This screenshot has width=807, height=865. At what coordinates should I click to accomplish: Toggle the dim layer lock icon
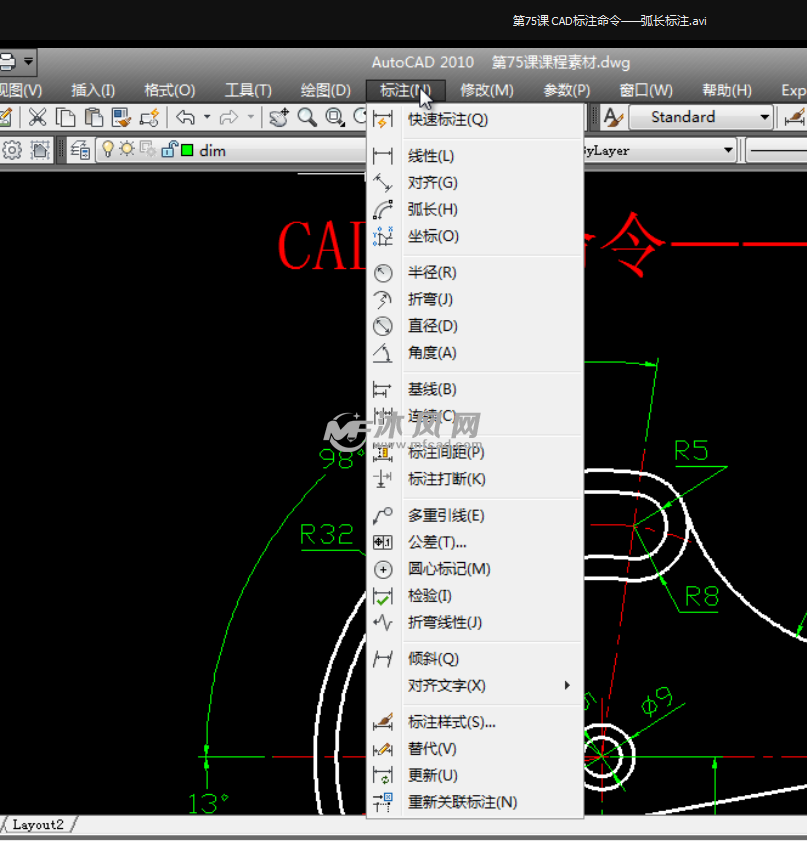point(169,150)
